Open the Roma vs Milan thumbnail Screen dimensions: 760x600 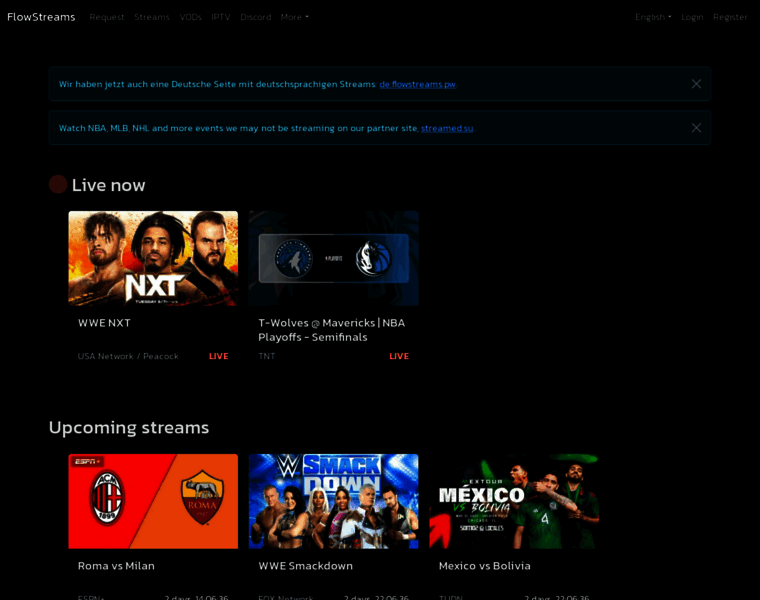[x=153, y=501]
